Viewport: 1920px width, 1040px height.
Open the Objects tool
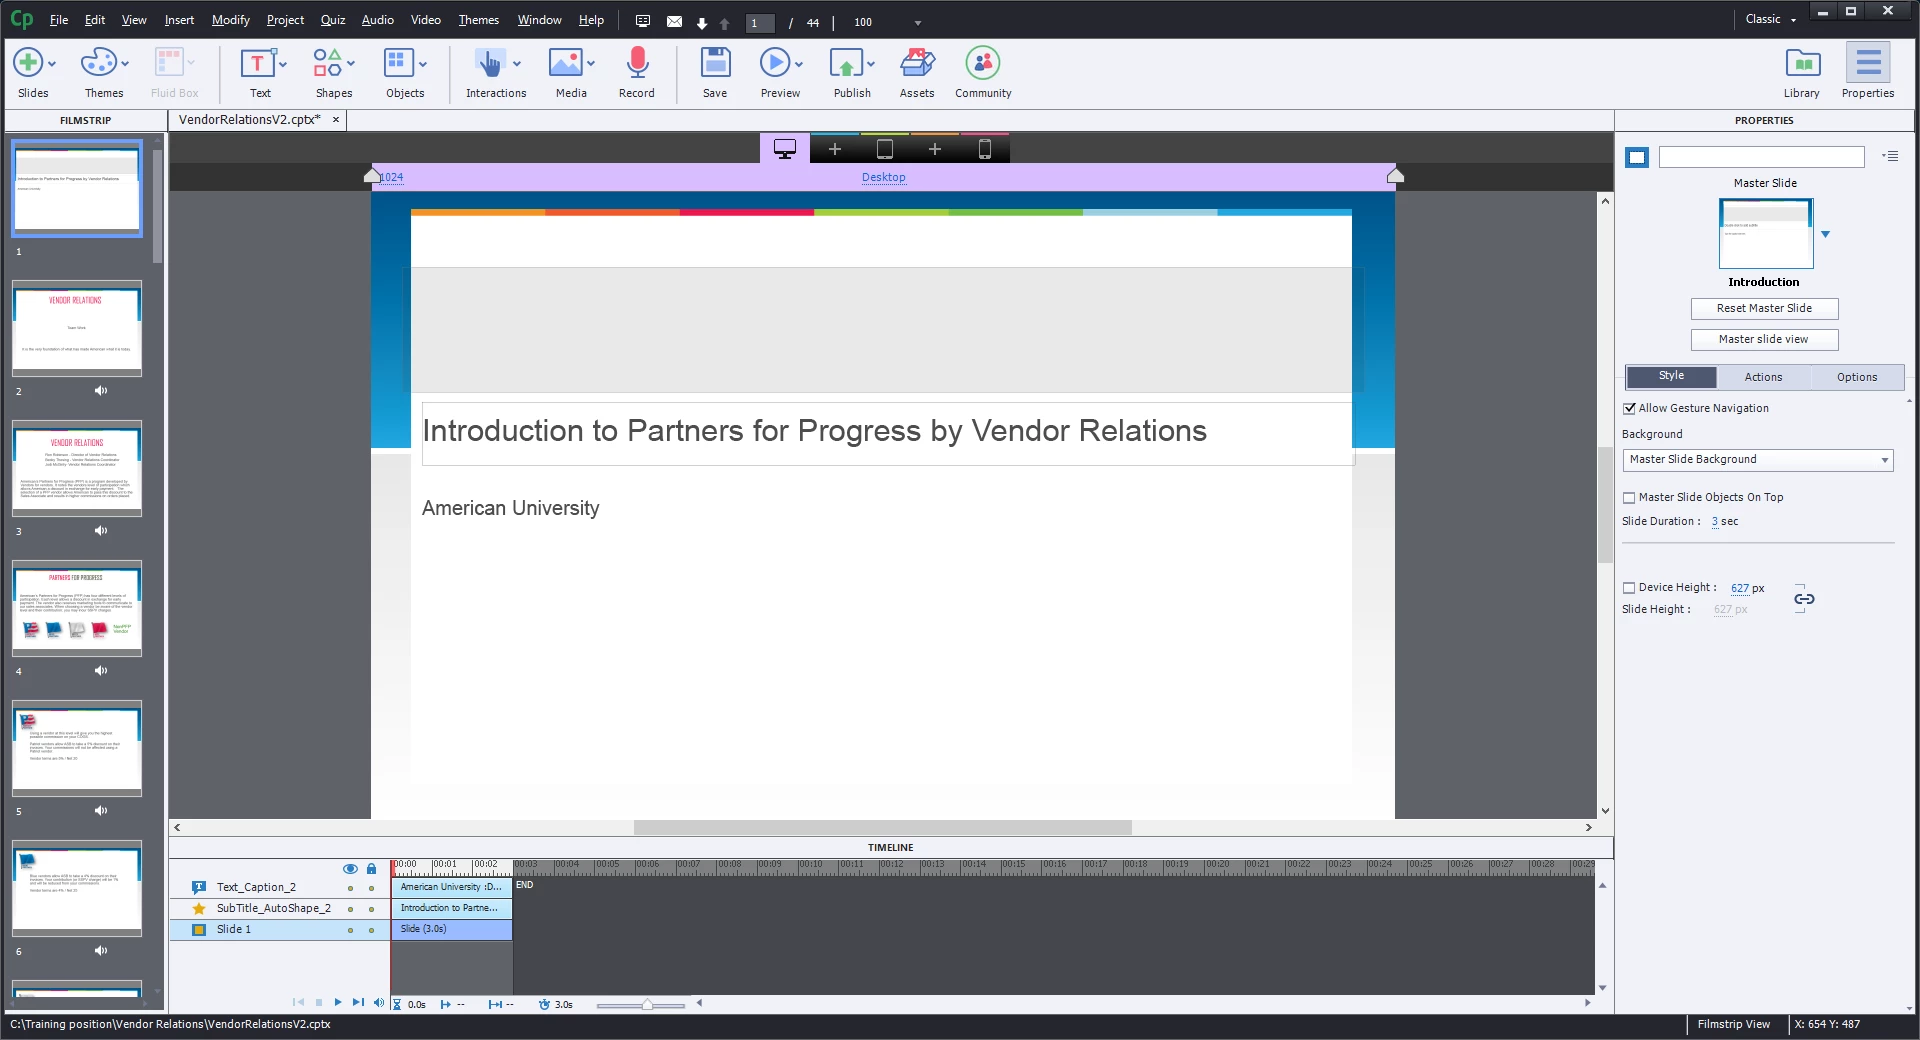point(399,63)
